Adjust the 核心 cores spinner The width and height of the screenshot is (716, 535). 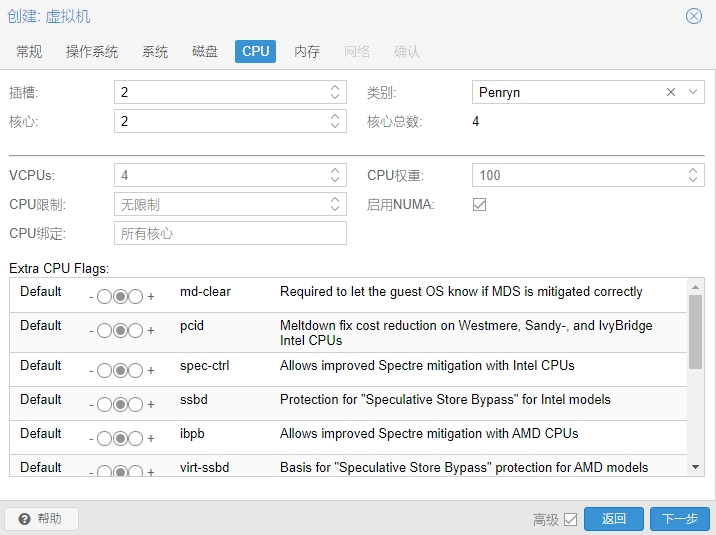[x=335, y=121]
